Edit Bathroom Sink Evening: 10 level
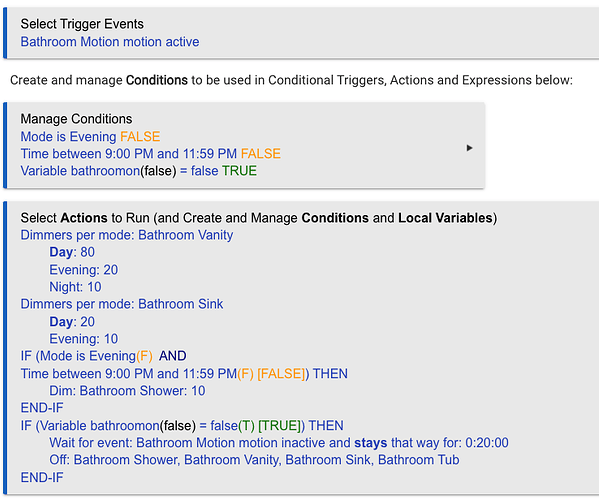The height and width of the screenshot is (500, 599). [84, 339]
